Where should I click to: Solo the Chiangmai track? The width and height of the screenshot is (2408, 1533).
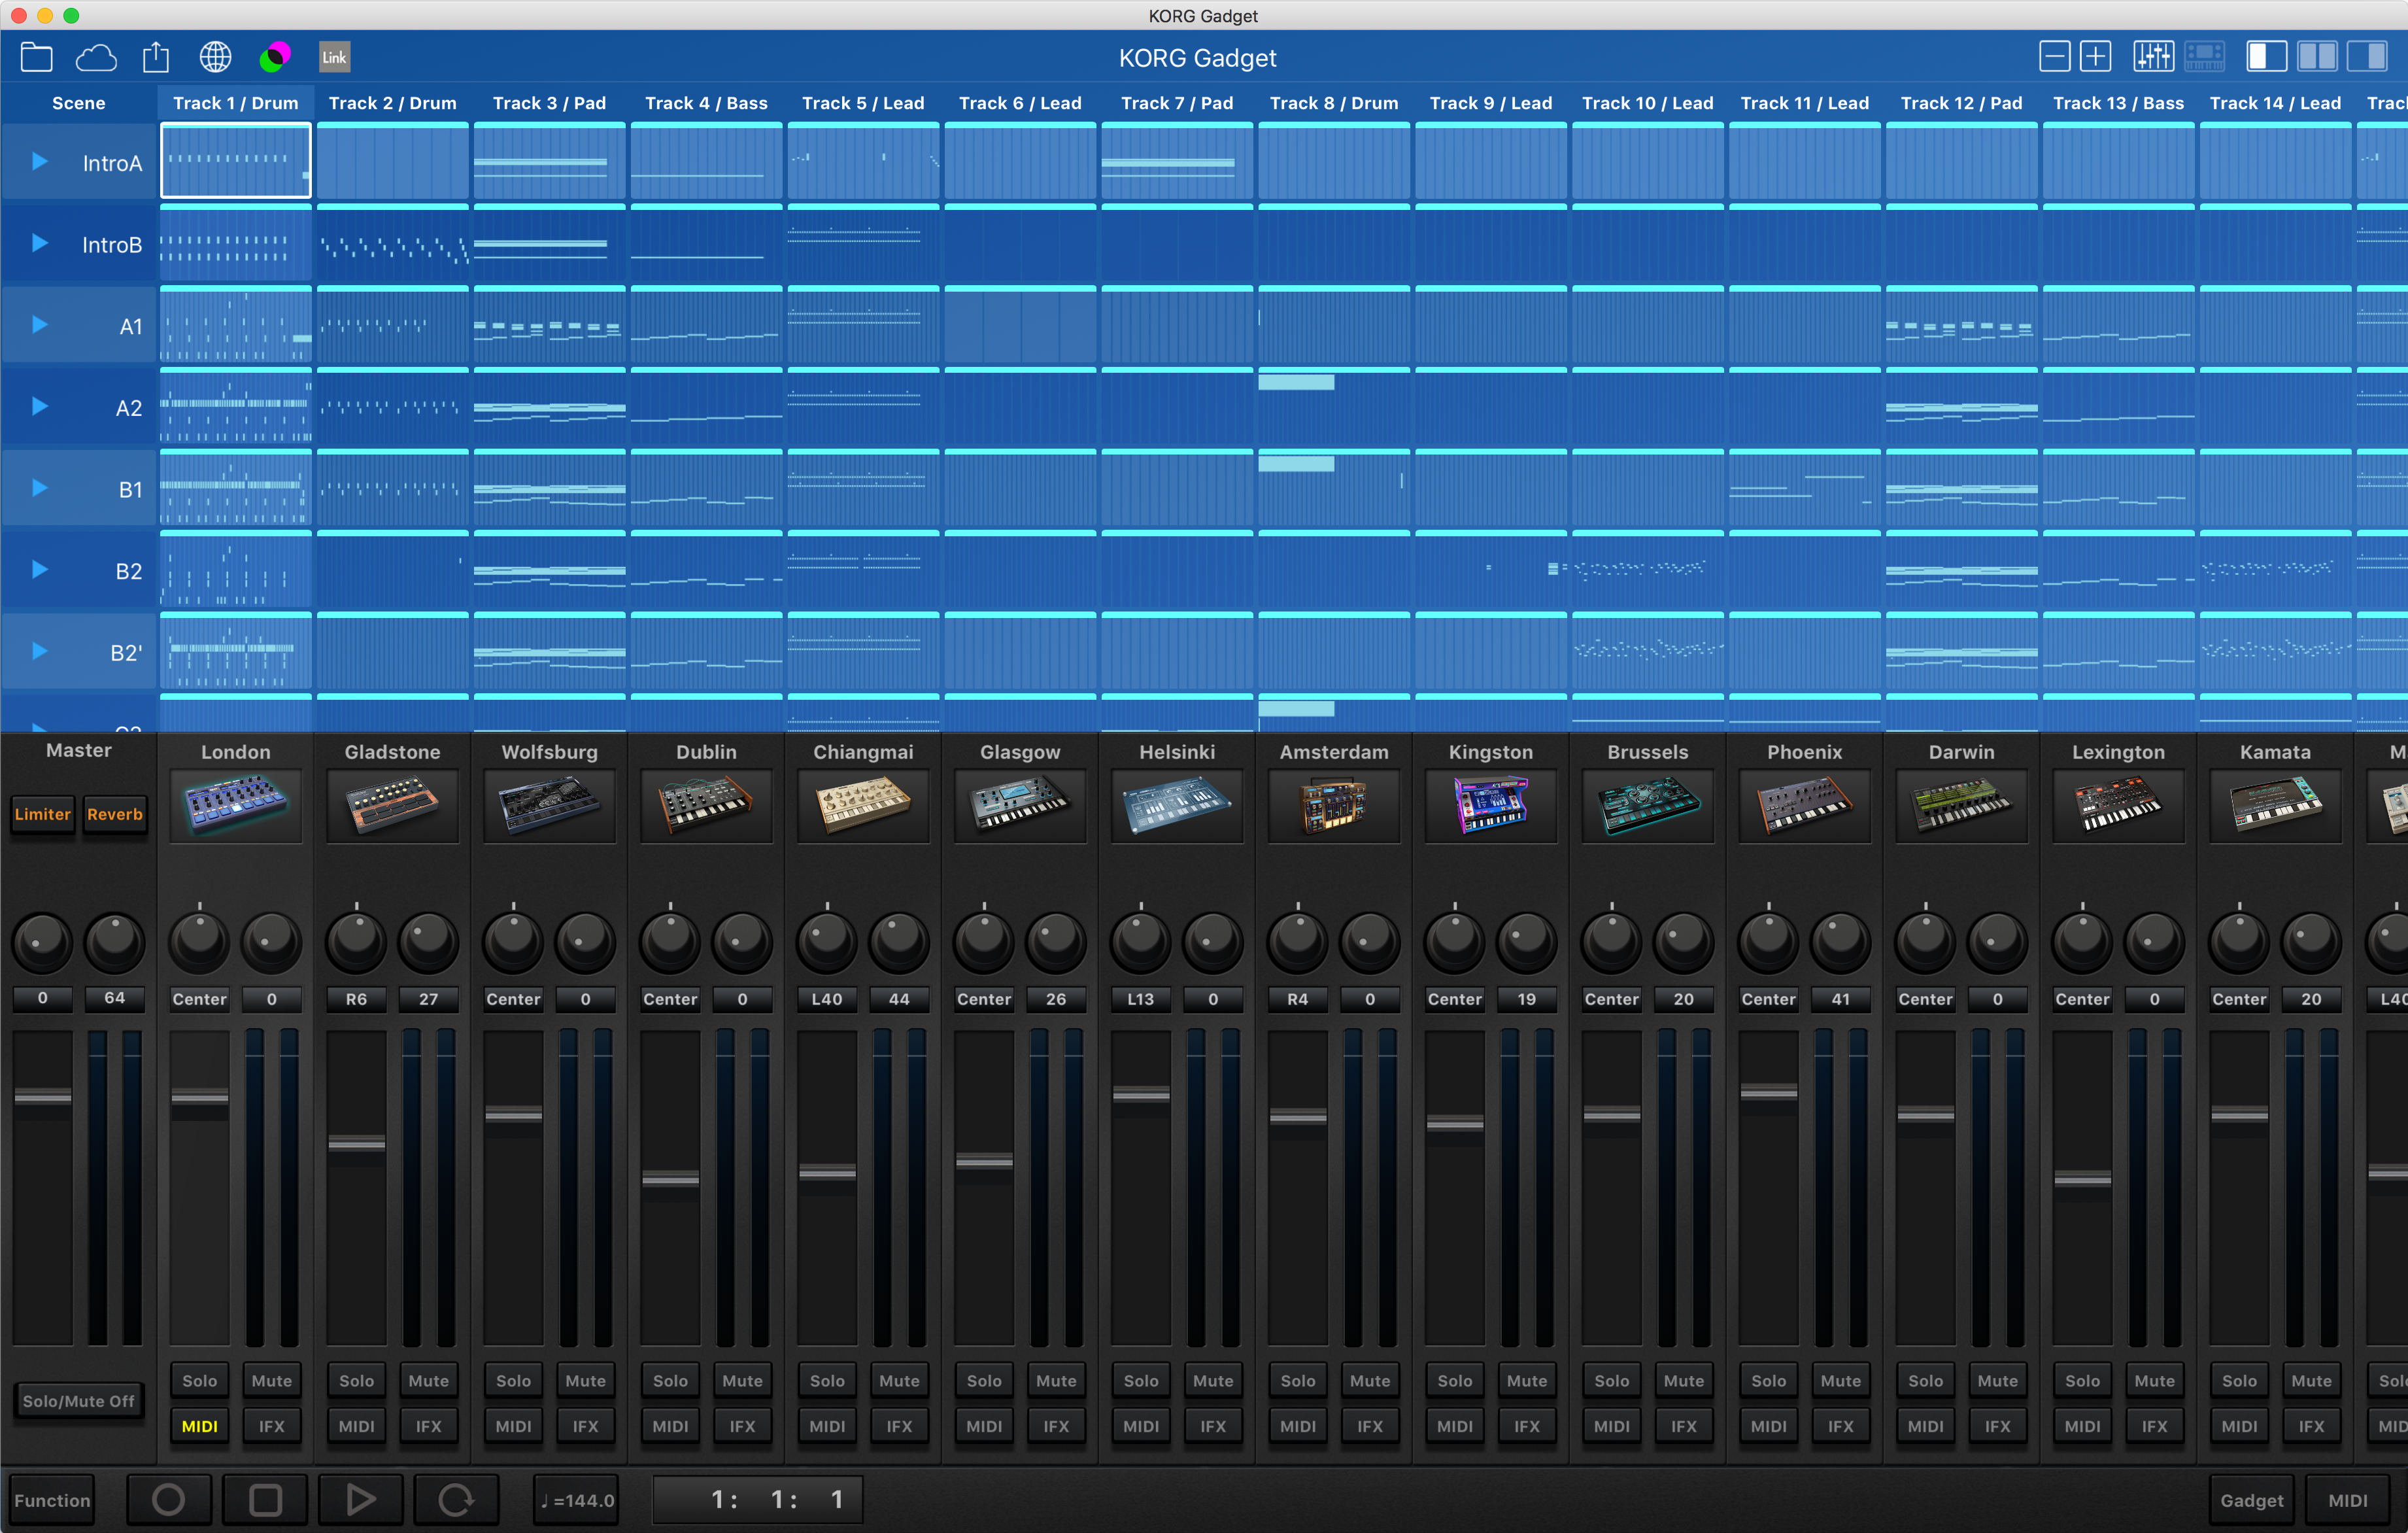827,1380
